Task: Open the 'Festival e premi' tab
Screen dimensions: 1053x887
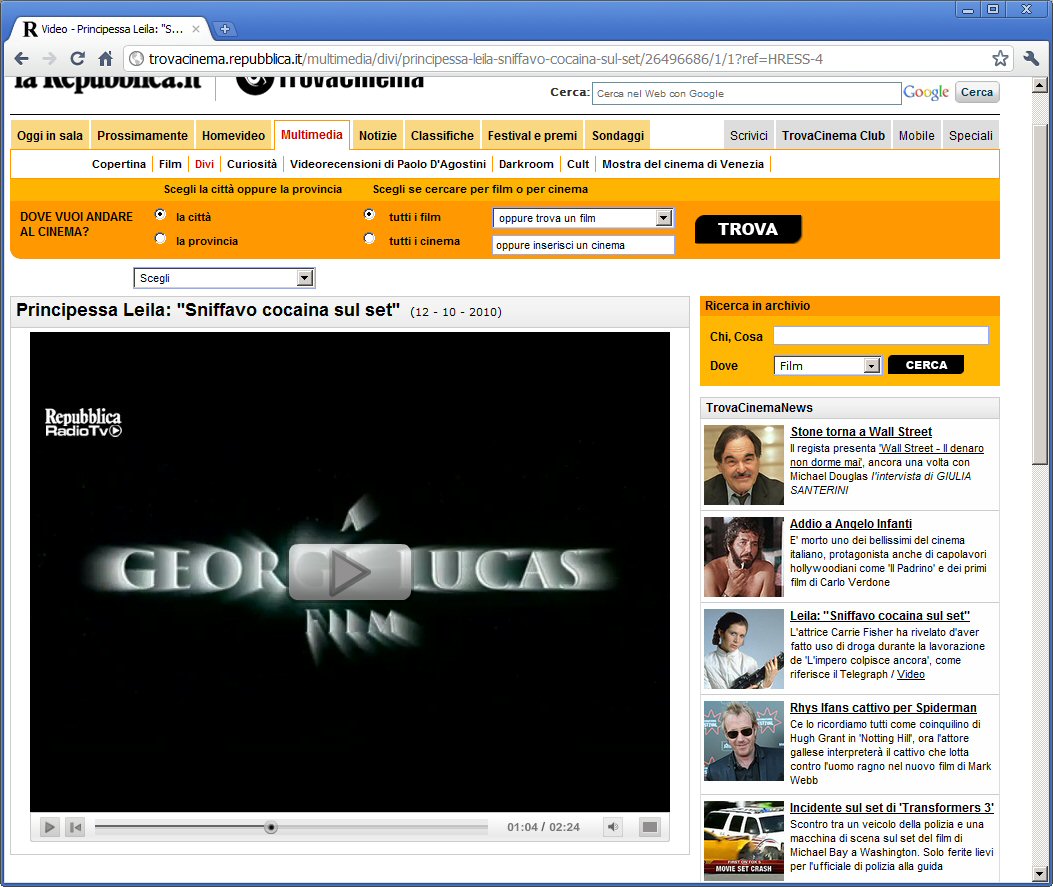Action: point(533,136)
